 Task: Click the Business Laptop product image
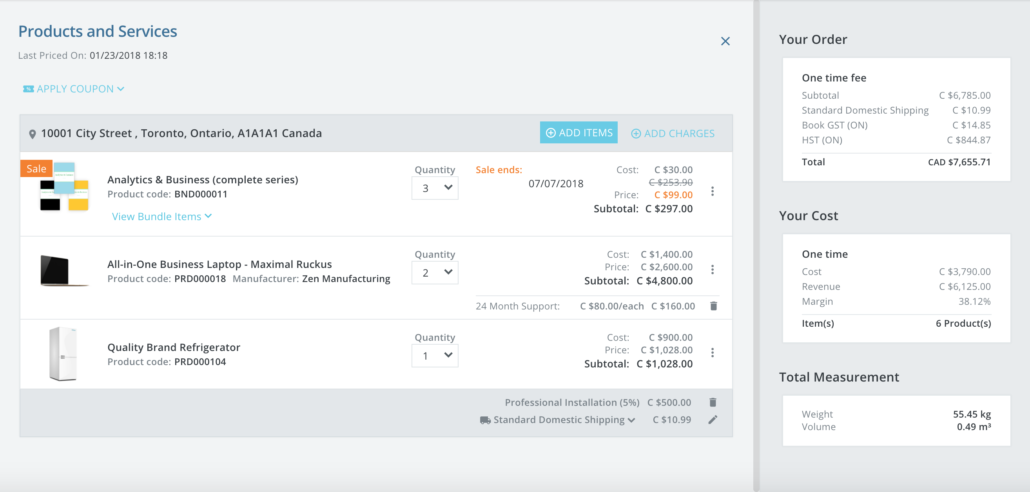[x=63, y=271]
